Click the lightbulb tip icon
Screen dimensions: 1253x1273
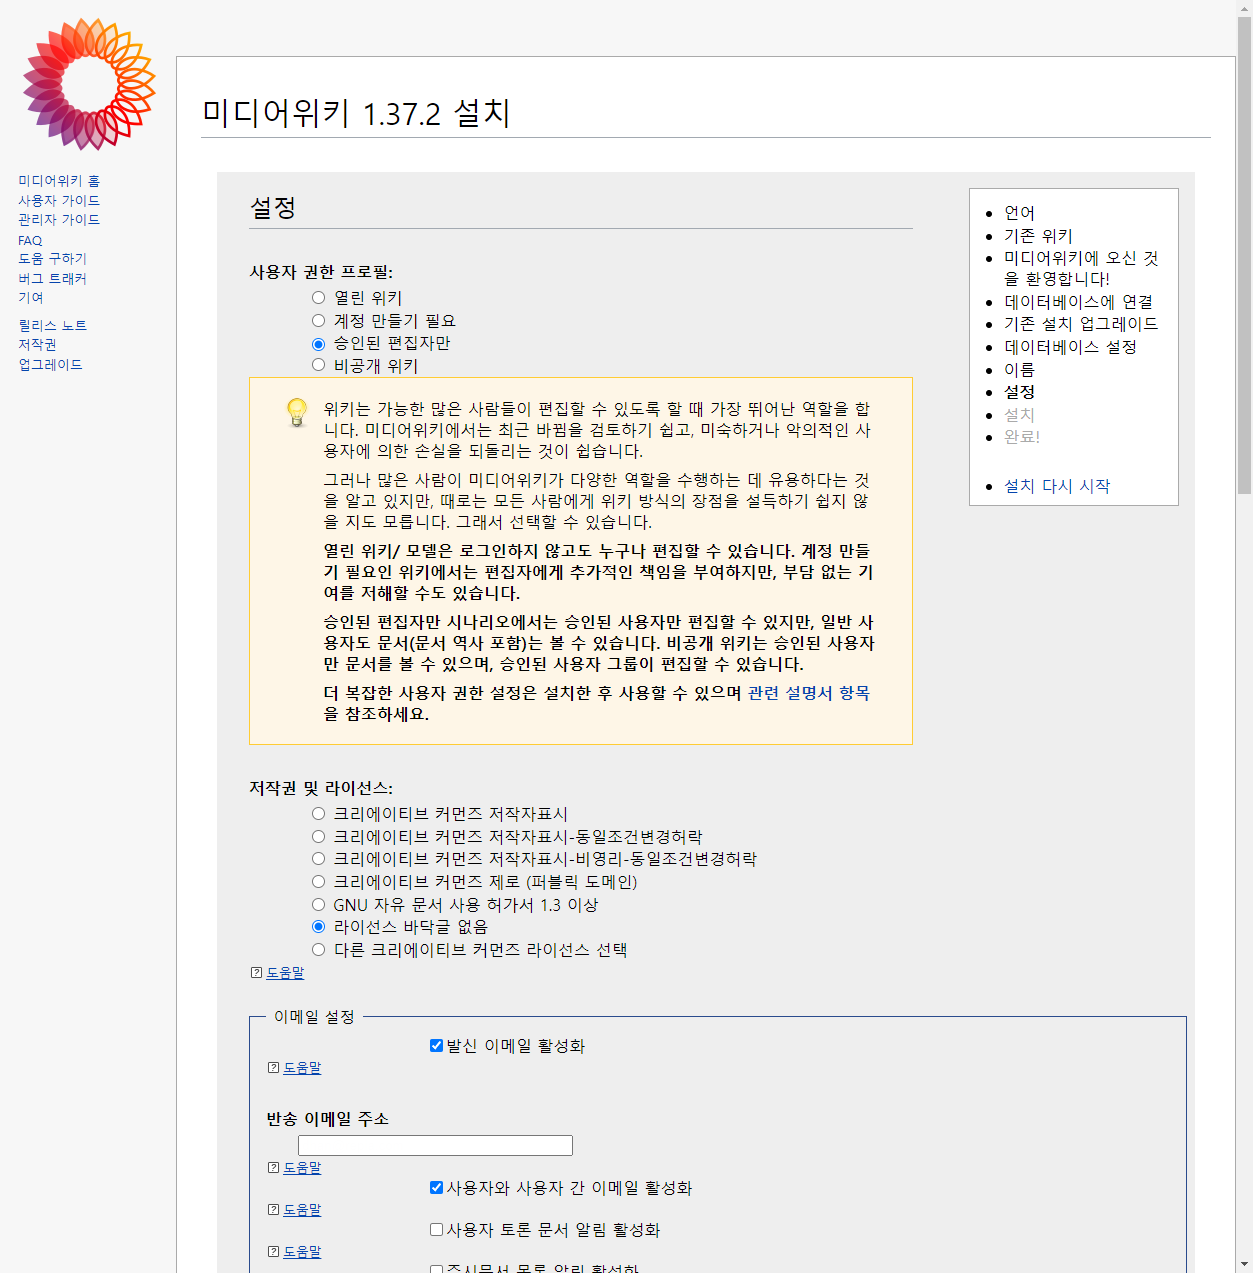pyautogui.click(x=297, y=412)
